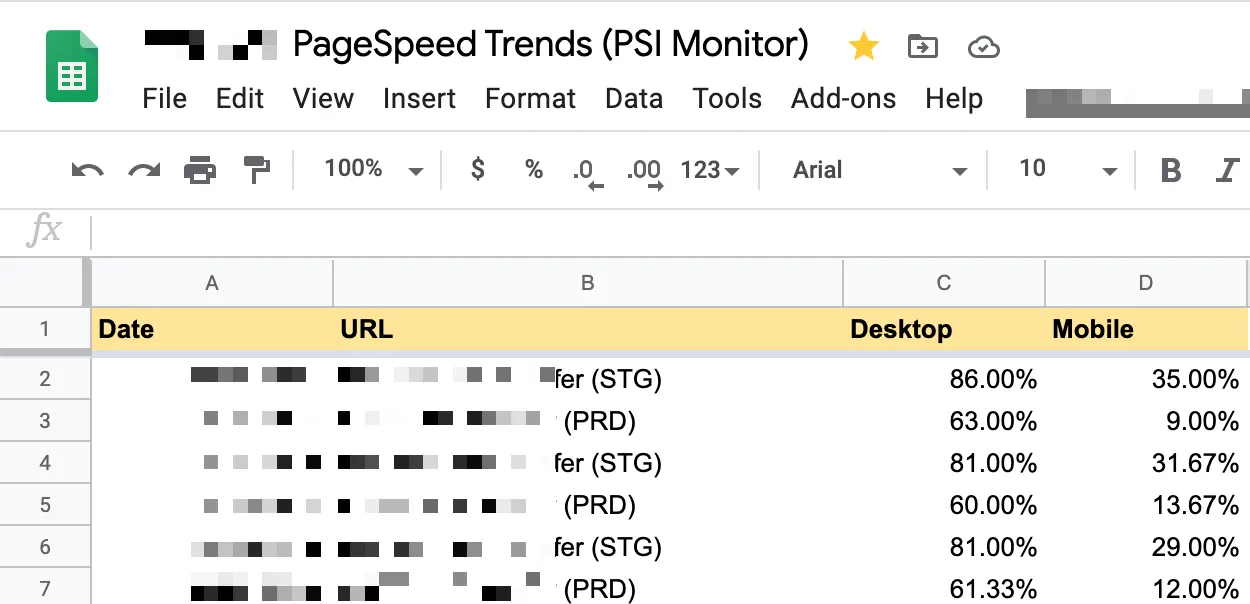Select the Date header cell
The height and width of the screenshot is (604, 1250).
pyautogui.click(x=212, y=329)
